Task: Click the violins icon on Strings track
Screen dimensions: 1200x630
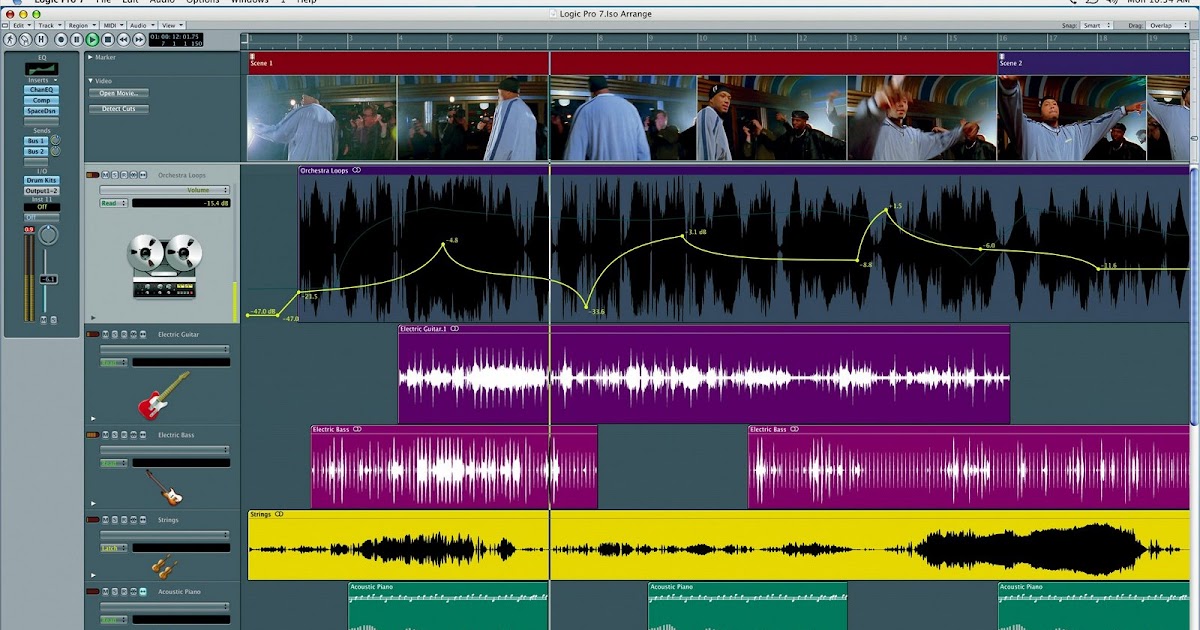Action: [x=164, y=568]
